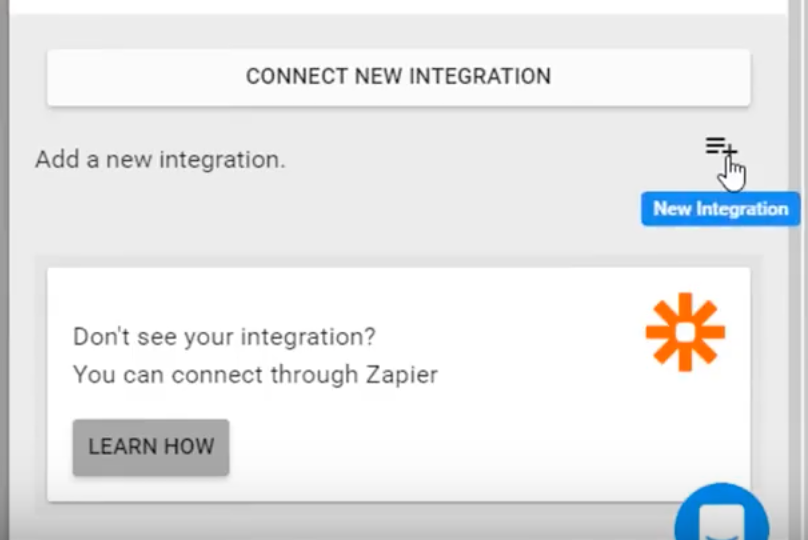Click the add-list plus icon

(x=721, y=147)
